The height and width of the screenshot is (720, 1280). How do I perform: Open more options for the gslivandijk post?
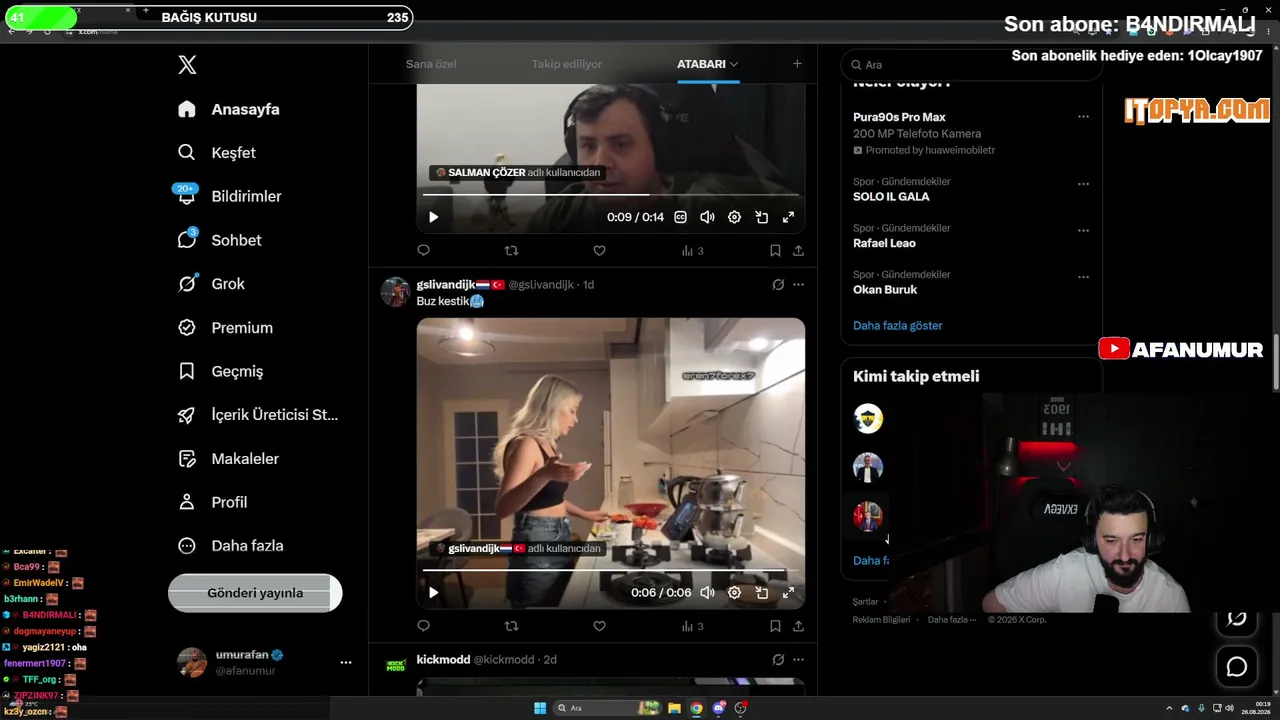(798, 285)
